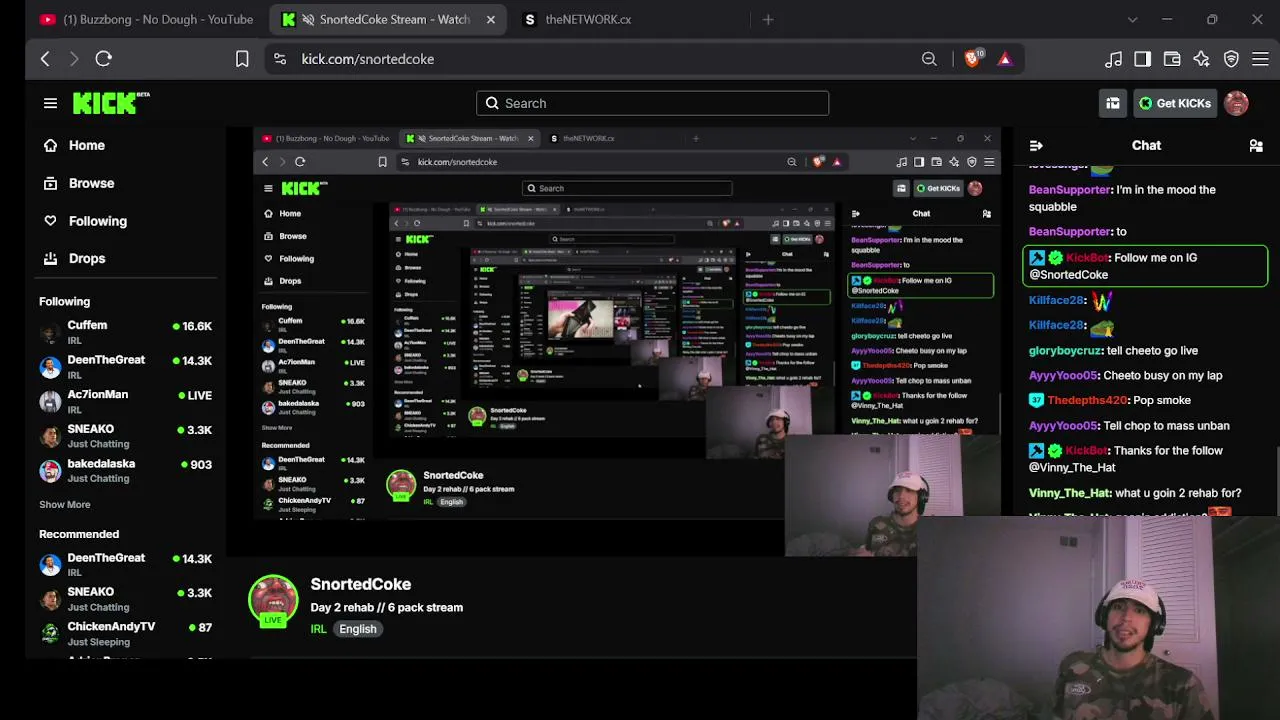Click SnortedCoke channel name below video
The width and height of the screenshot is (1280, 720).
[x=361, y=584]
